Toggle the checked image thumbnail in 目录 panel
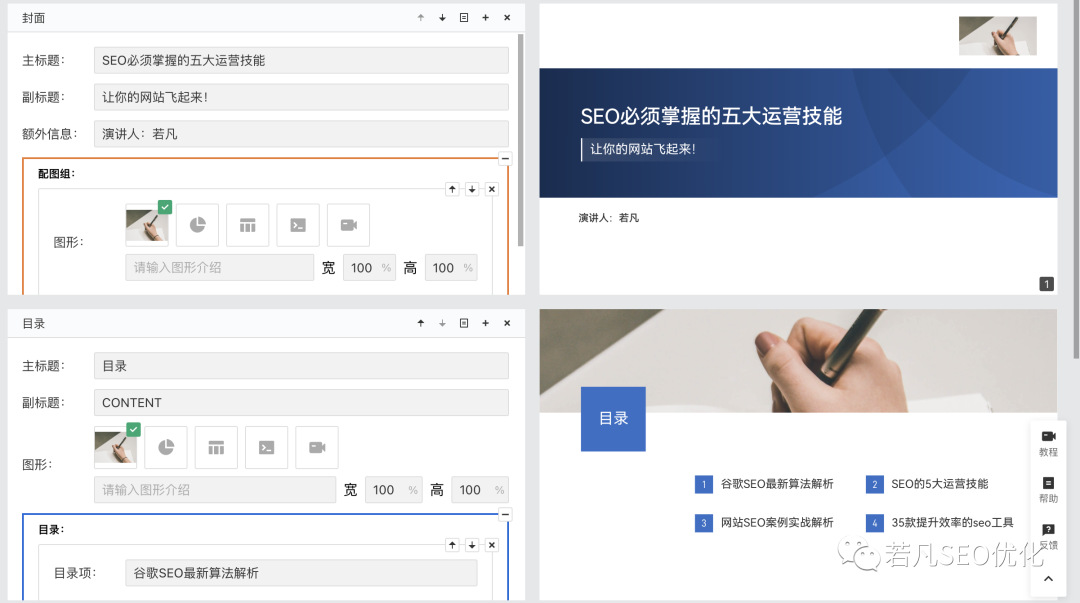Viewport: 1080px width, 603px height. pyautogui.click(x=115, y=446)
